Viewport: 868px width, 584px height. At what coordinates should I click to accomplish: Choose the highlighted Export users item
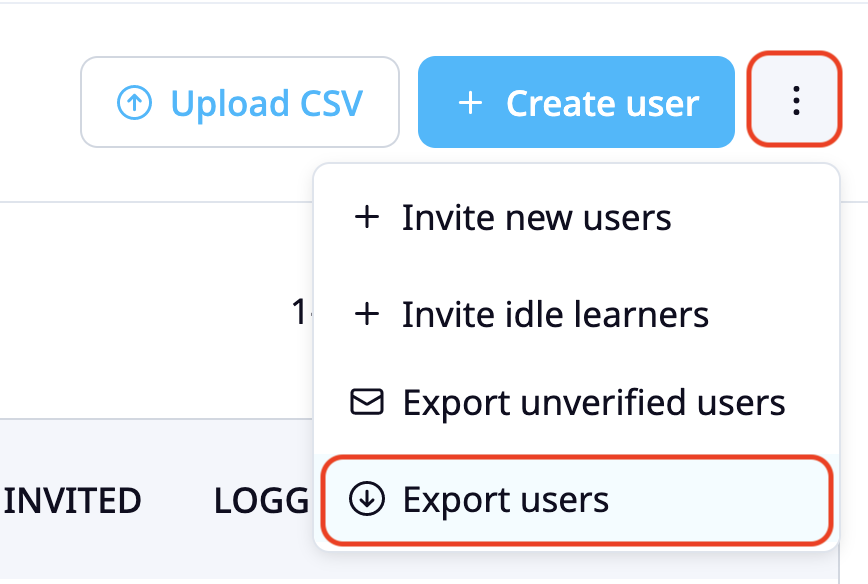click(576, 500)
